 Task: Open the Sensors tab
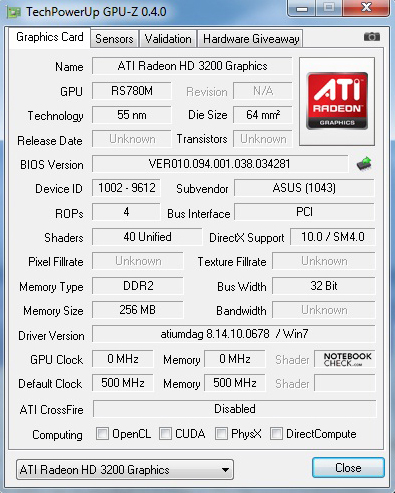tap(114, 39)
